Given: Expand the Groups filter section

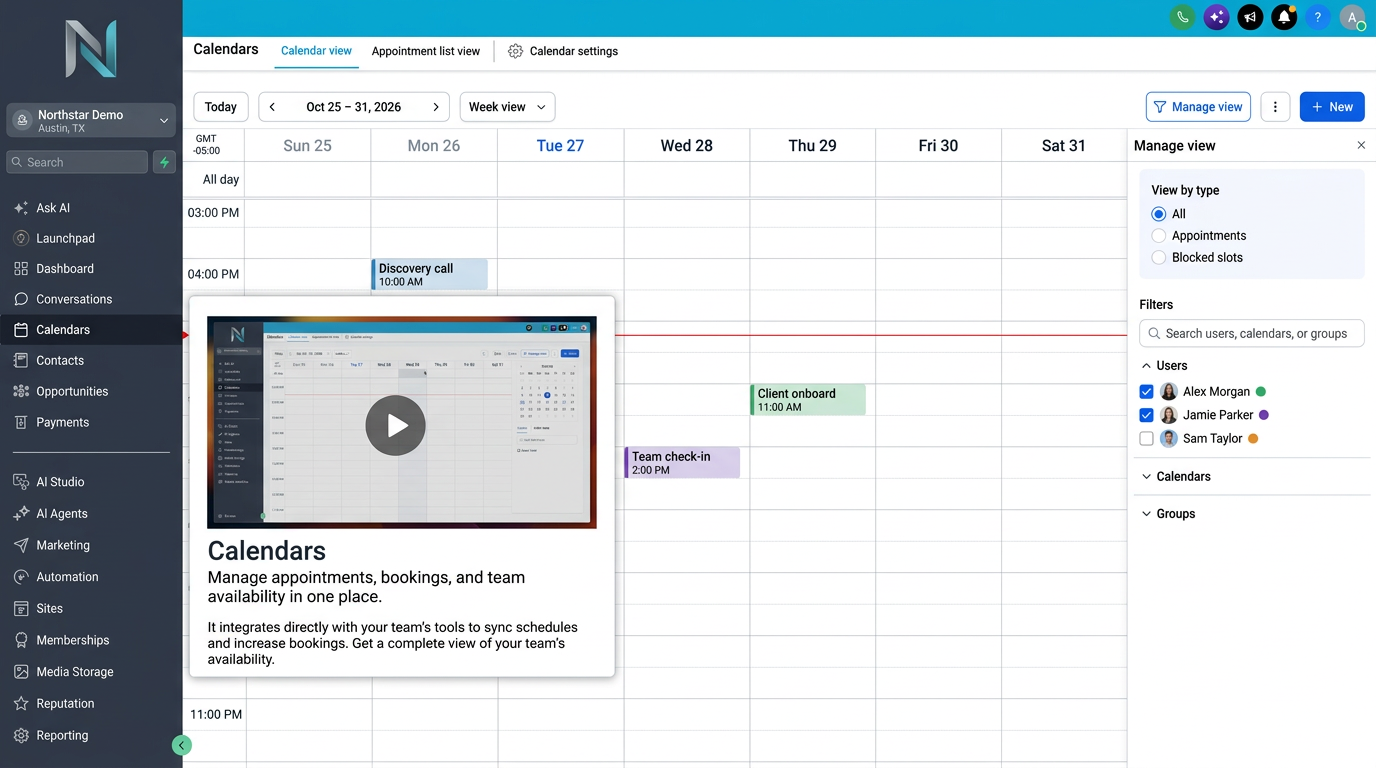Looking at the screenshot, I should tap(1168, 514).
